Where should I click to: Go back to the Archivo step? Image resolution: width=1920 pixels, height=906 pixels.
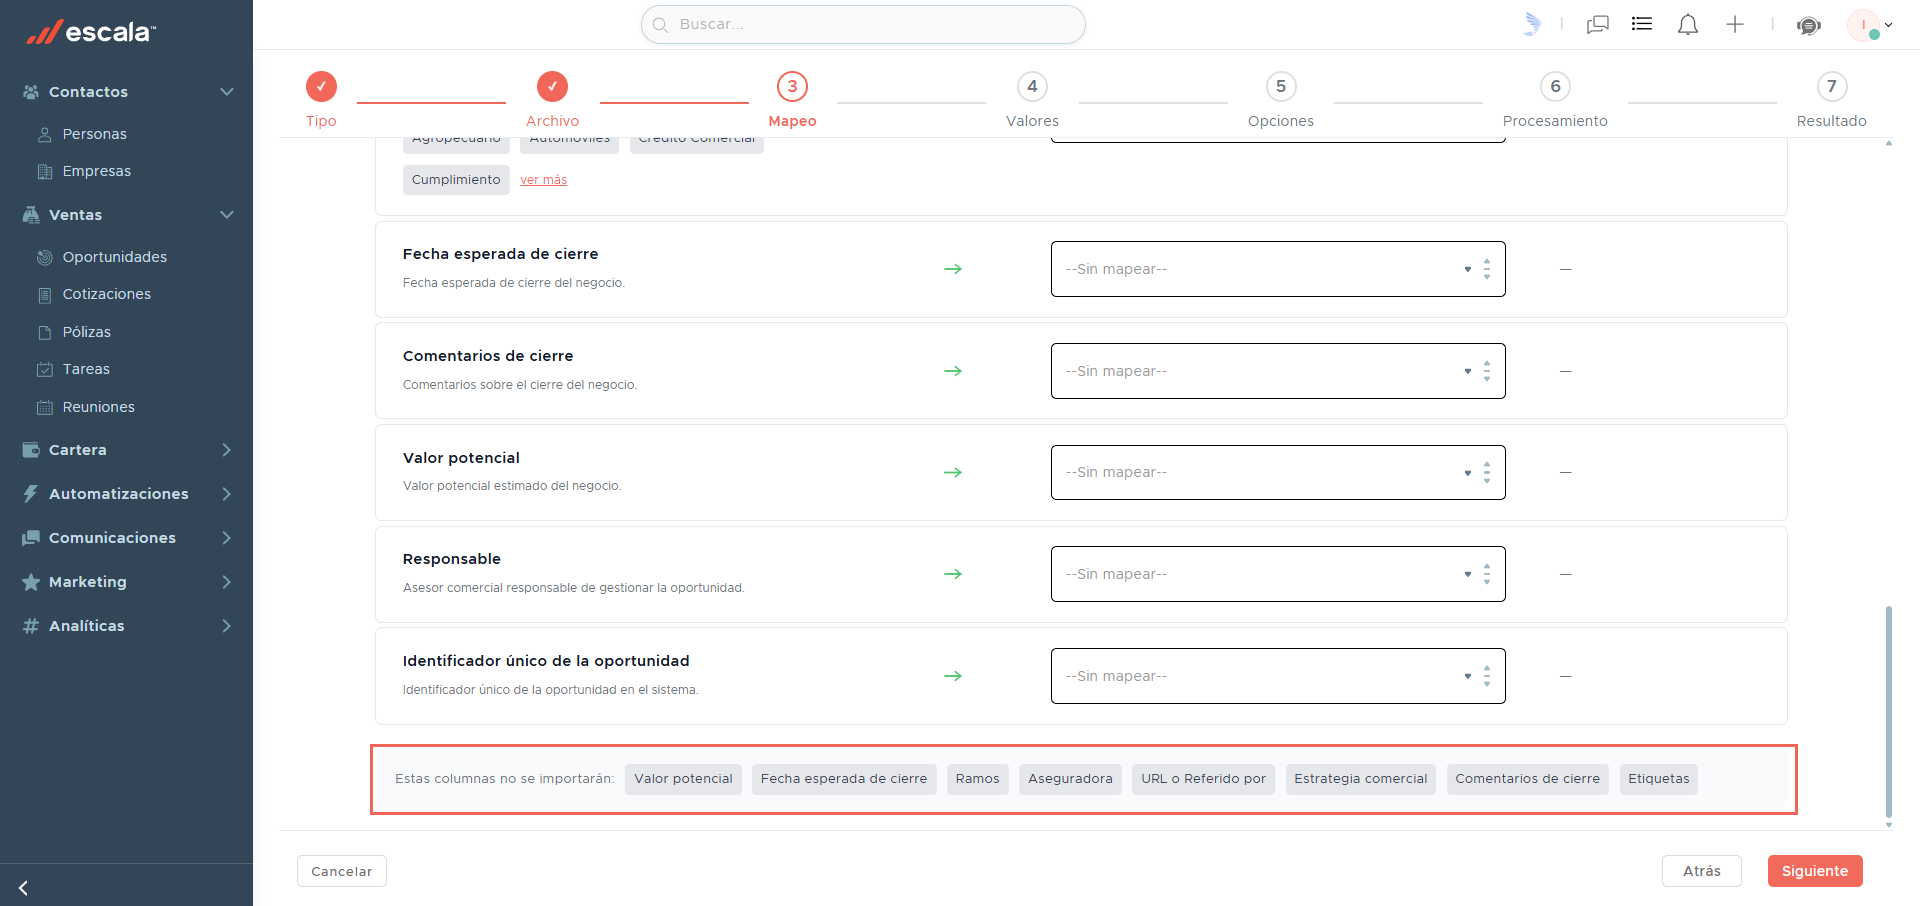coord(552,99)
